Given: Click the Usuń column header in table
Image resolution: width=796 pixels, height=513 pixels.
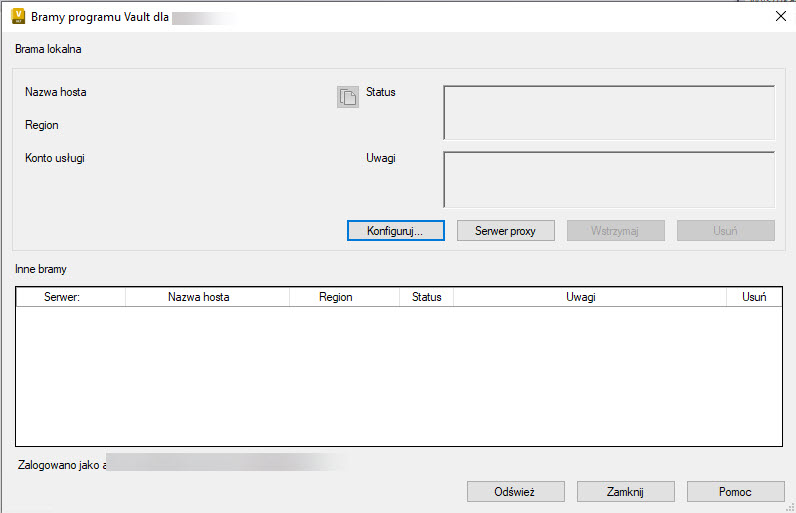Looking at the screenshot, I should 754,297.
